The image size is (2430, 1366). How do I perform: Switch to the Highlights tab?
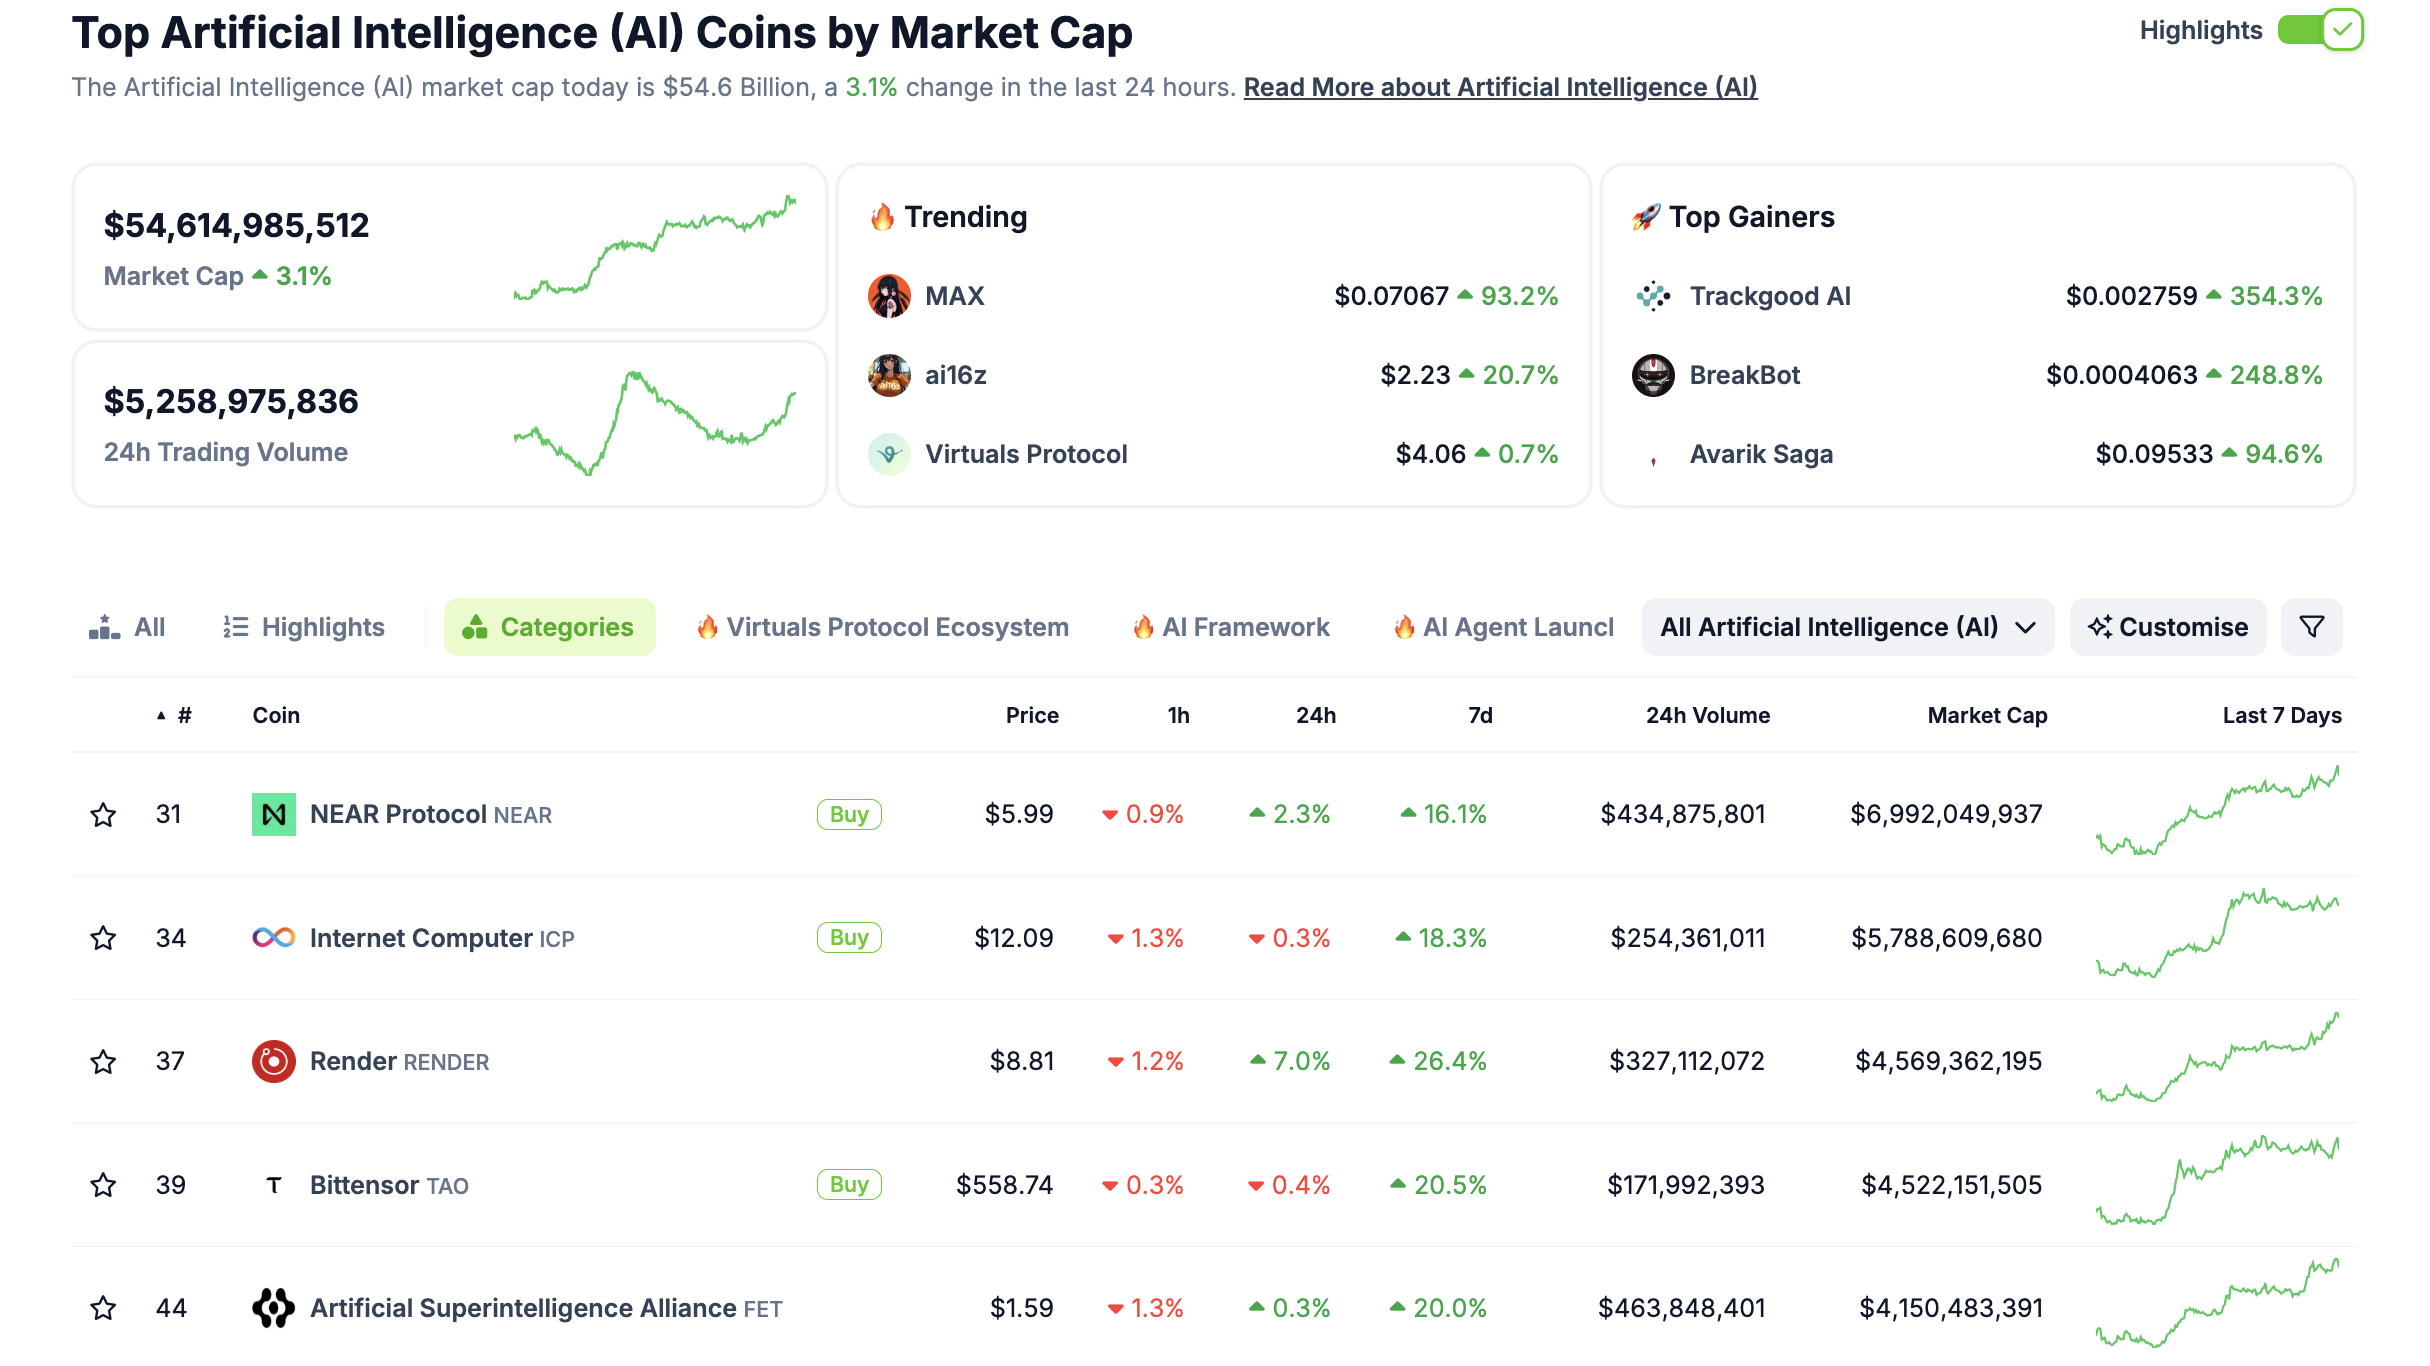304,627
